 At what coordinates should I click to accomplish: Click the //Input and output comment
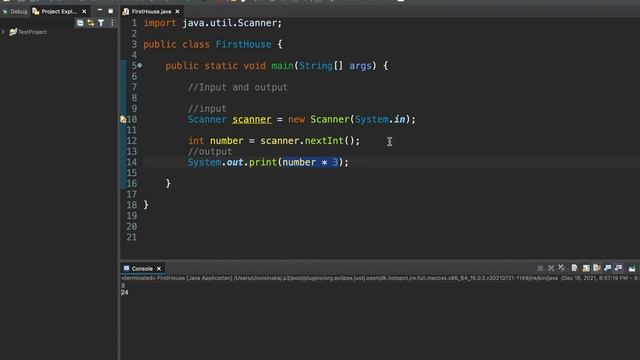pos(238,87)
